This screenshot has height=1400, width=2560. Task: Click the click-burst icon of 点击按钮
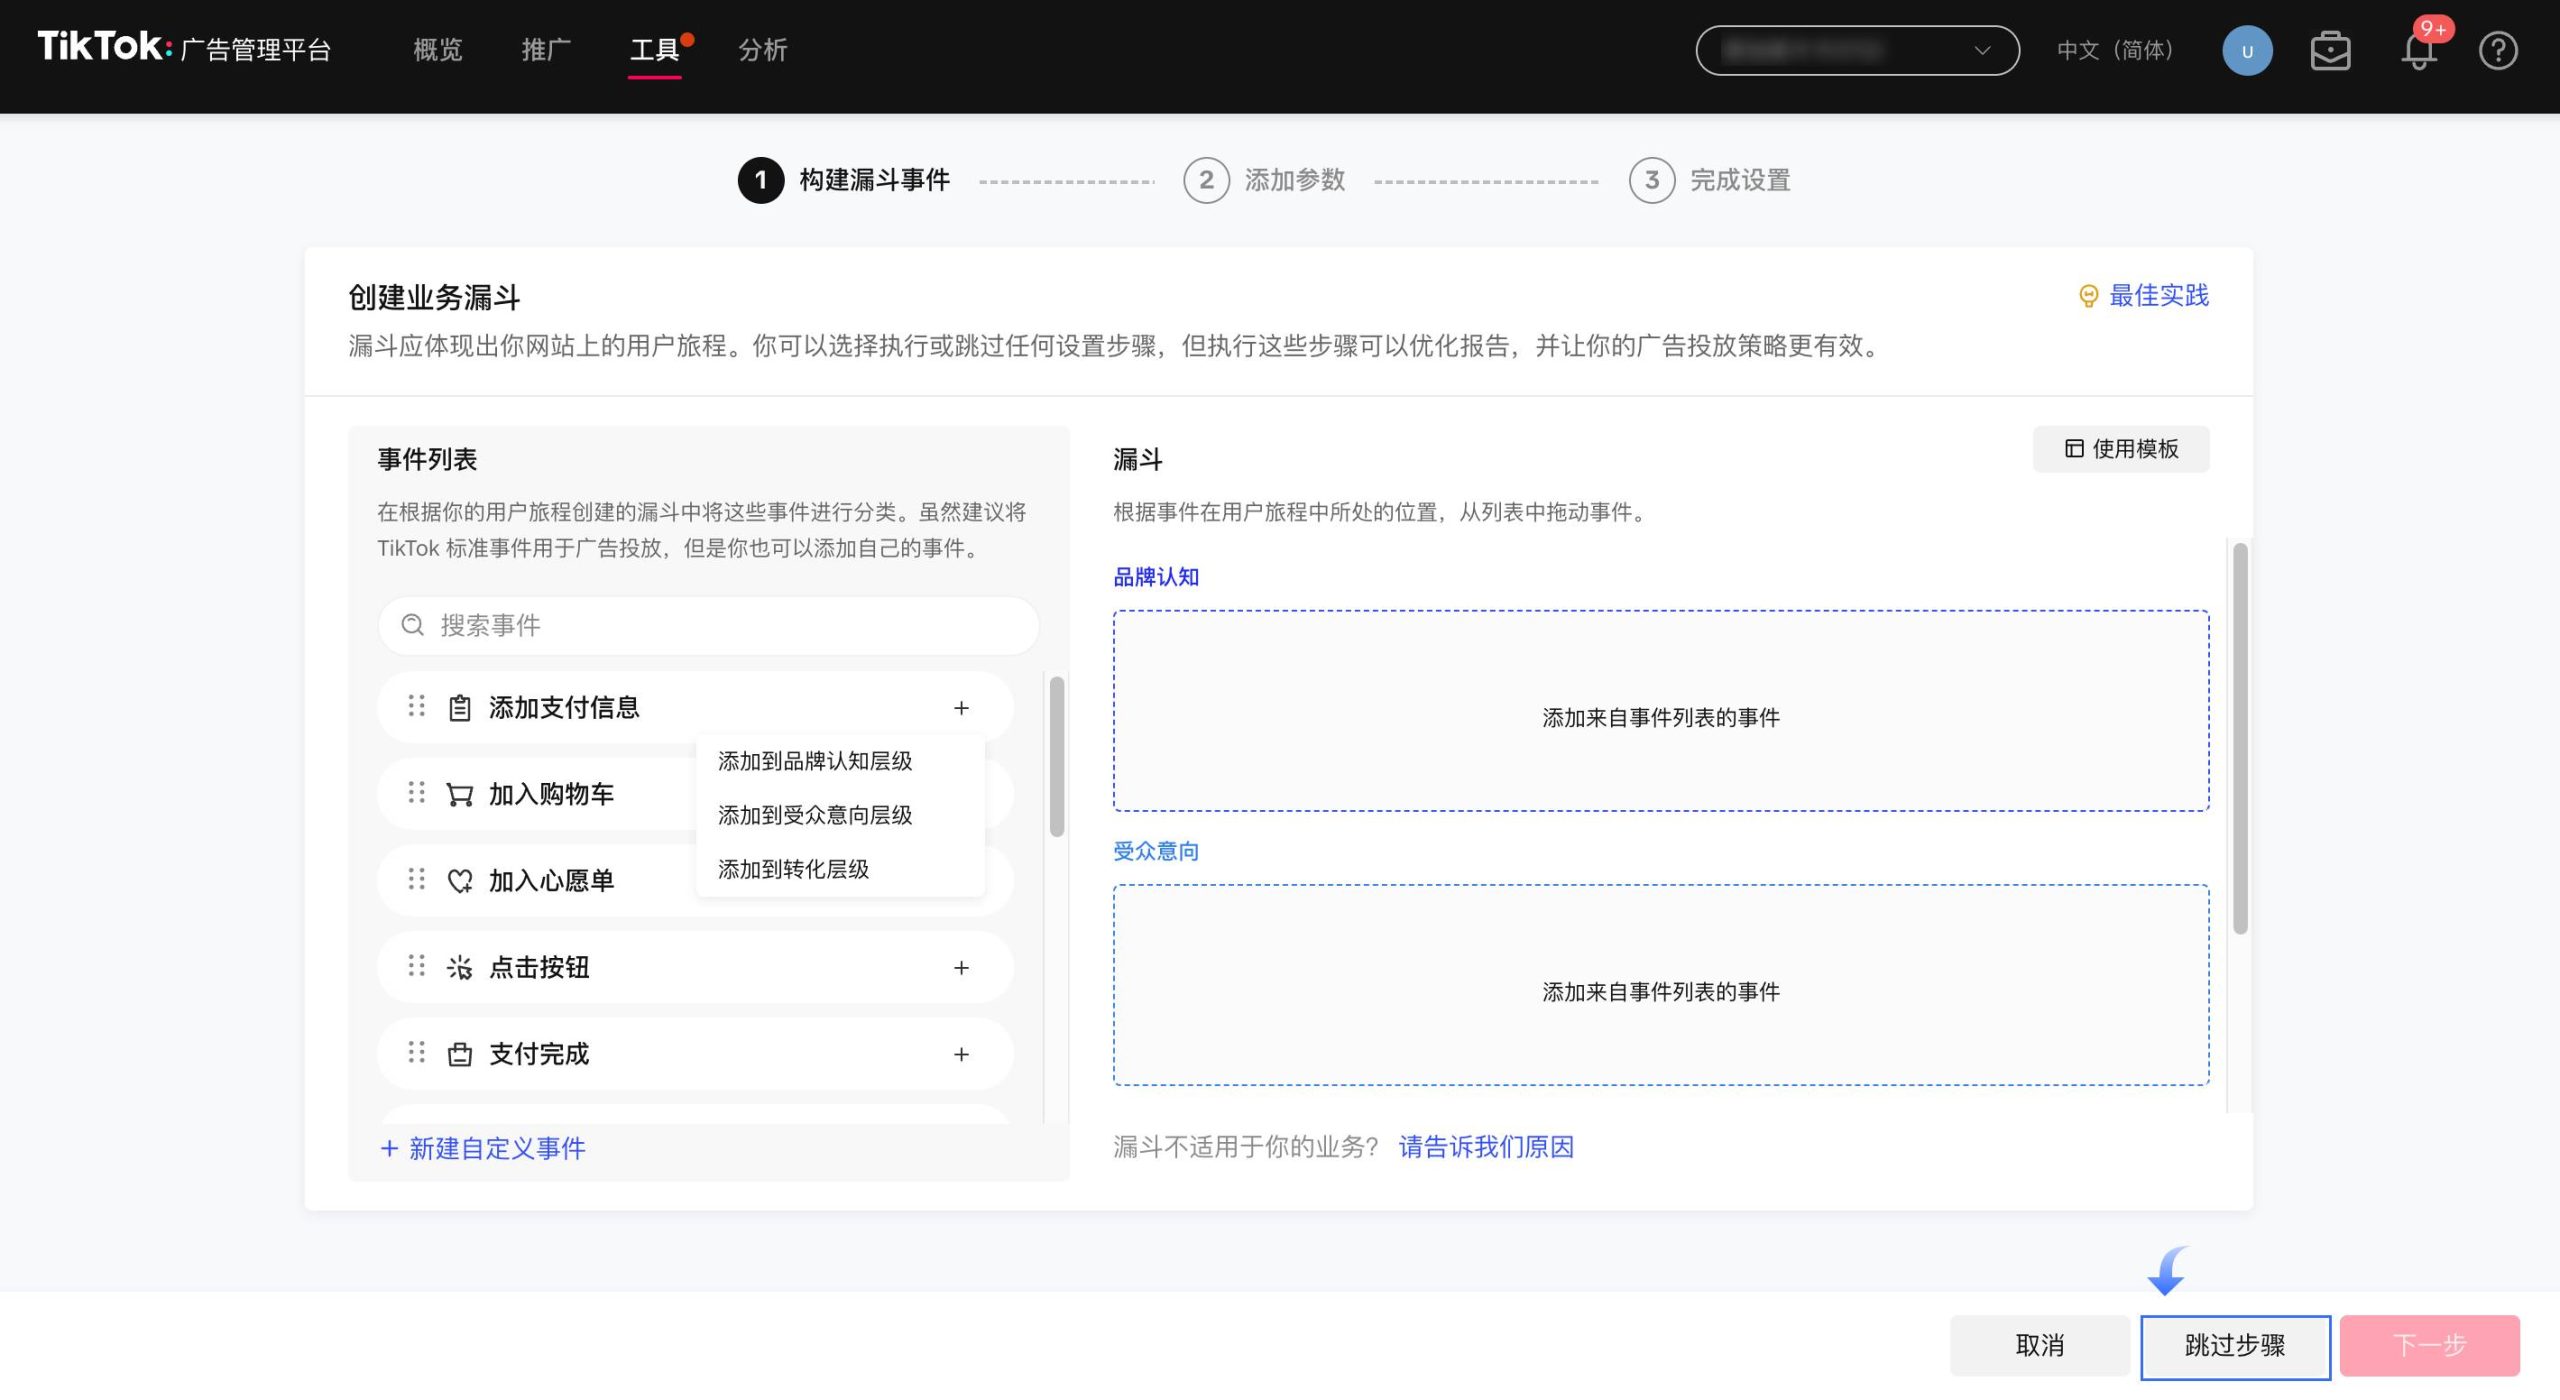click(x=459, y=968)
